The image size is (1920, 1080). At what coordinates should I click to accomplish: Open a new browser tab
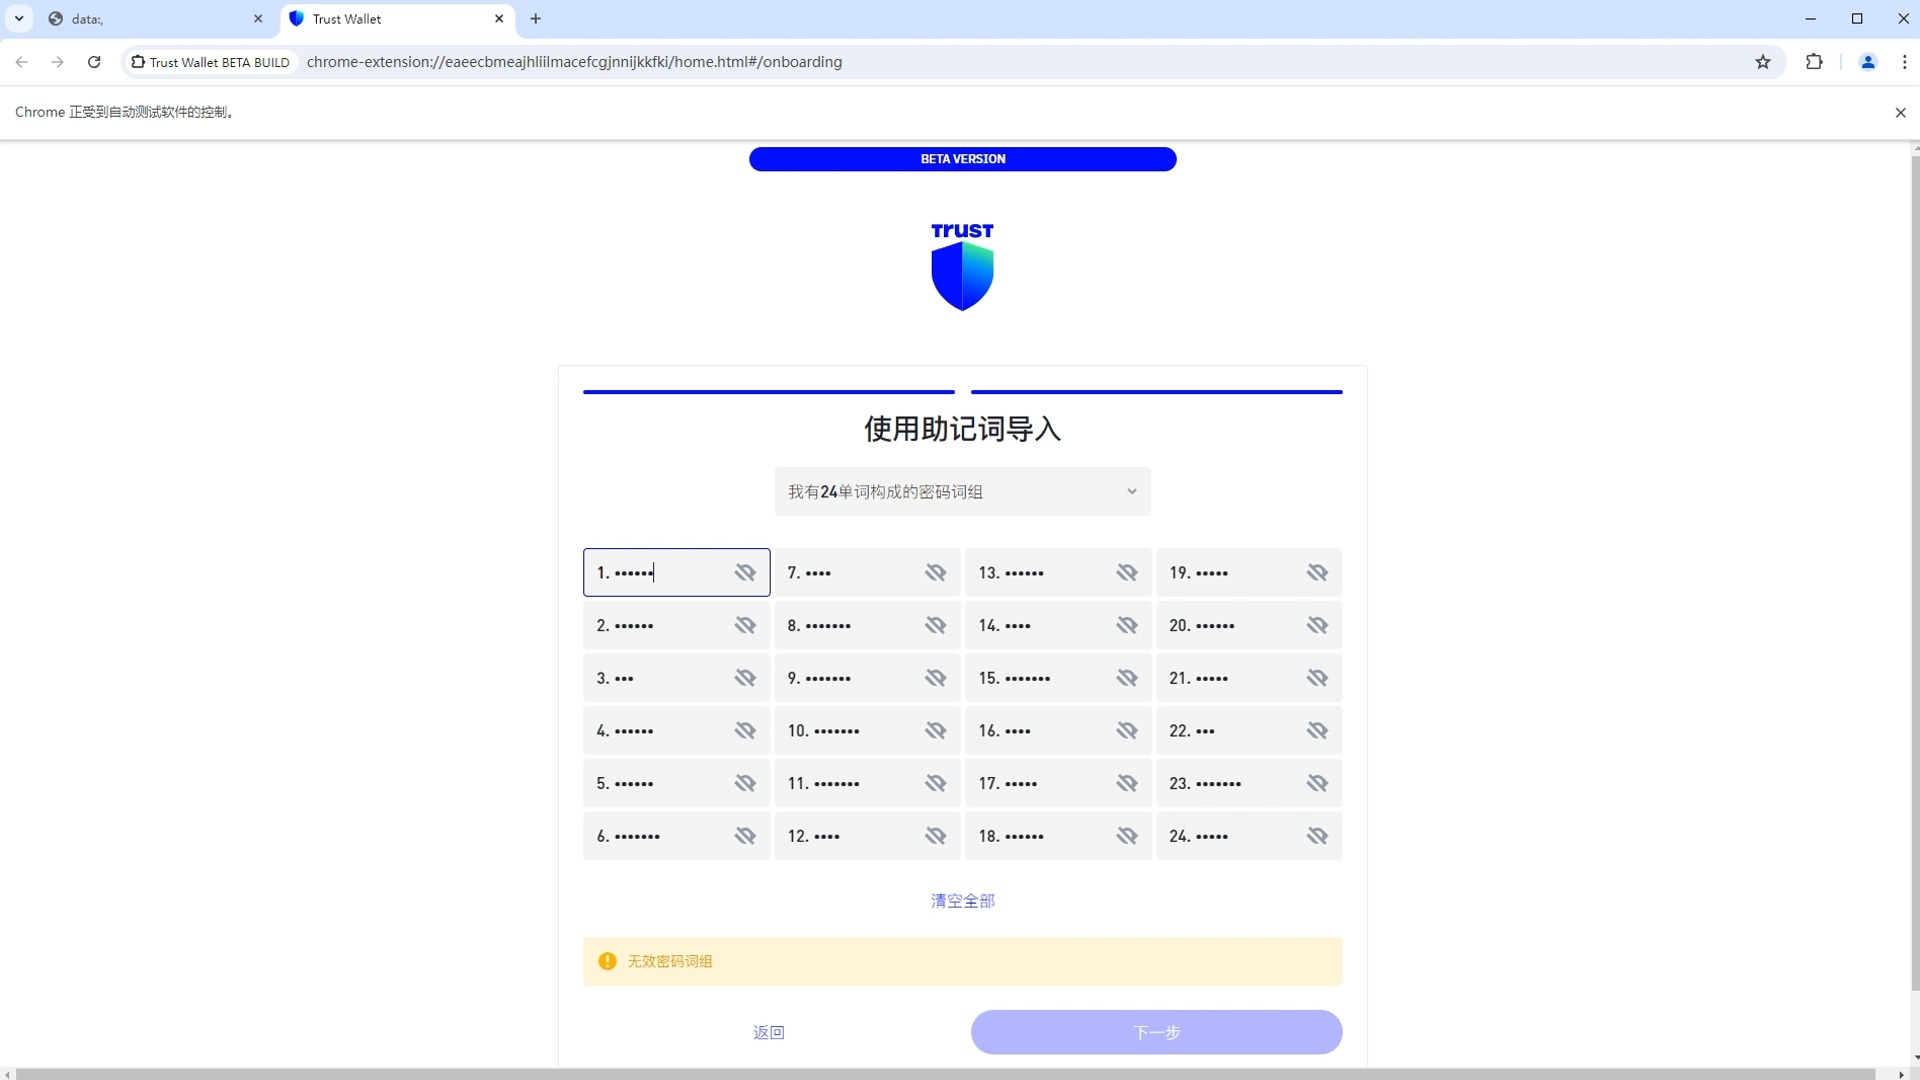(x=536, y=19)
